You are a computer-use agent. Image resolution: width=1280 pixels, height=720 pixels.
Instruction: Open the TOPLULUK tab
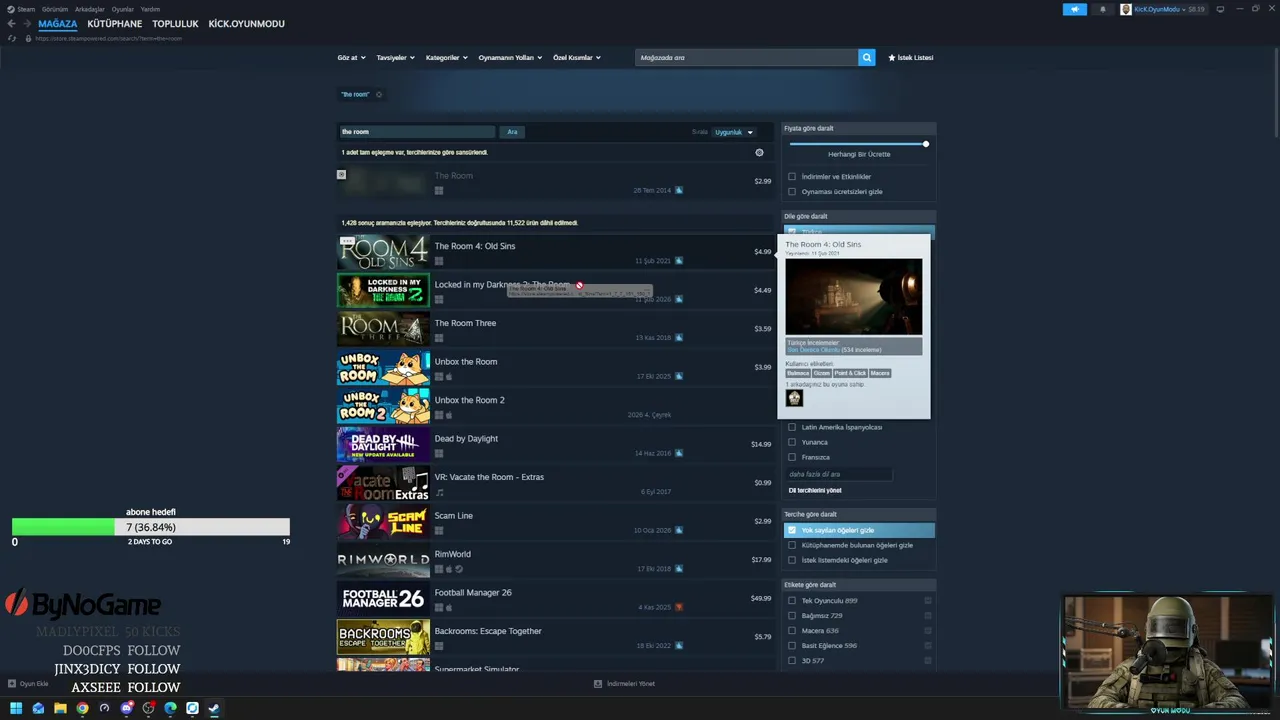click(x=176, y=24)
